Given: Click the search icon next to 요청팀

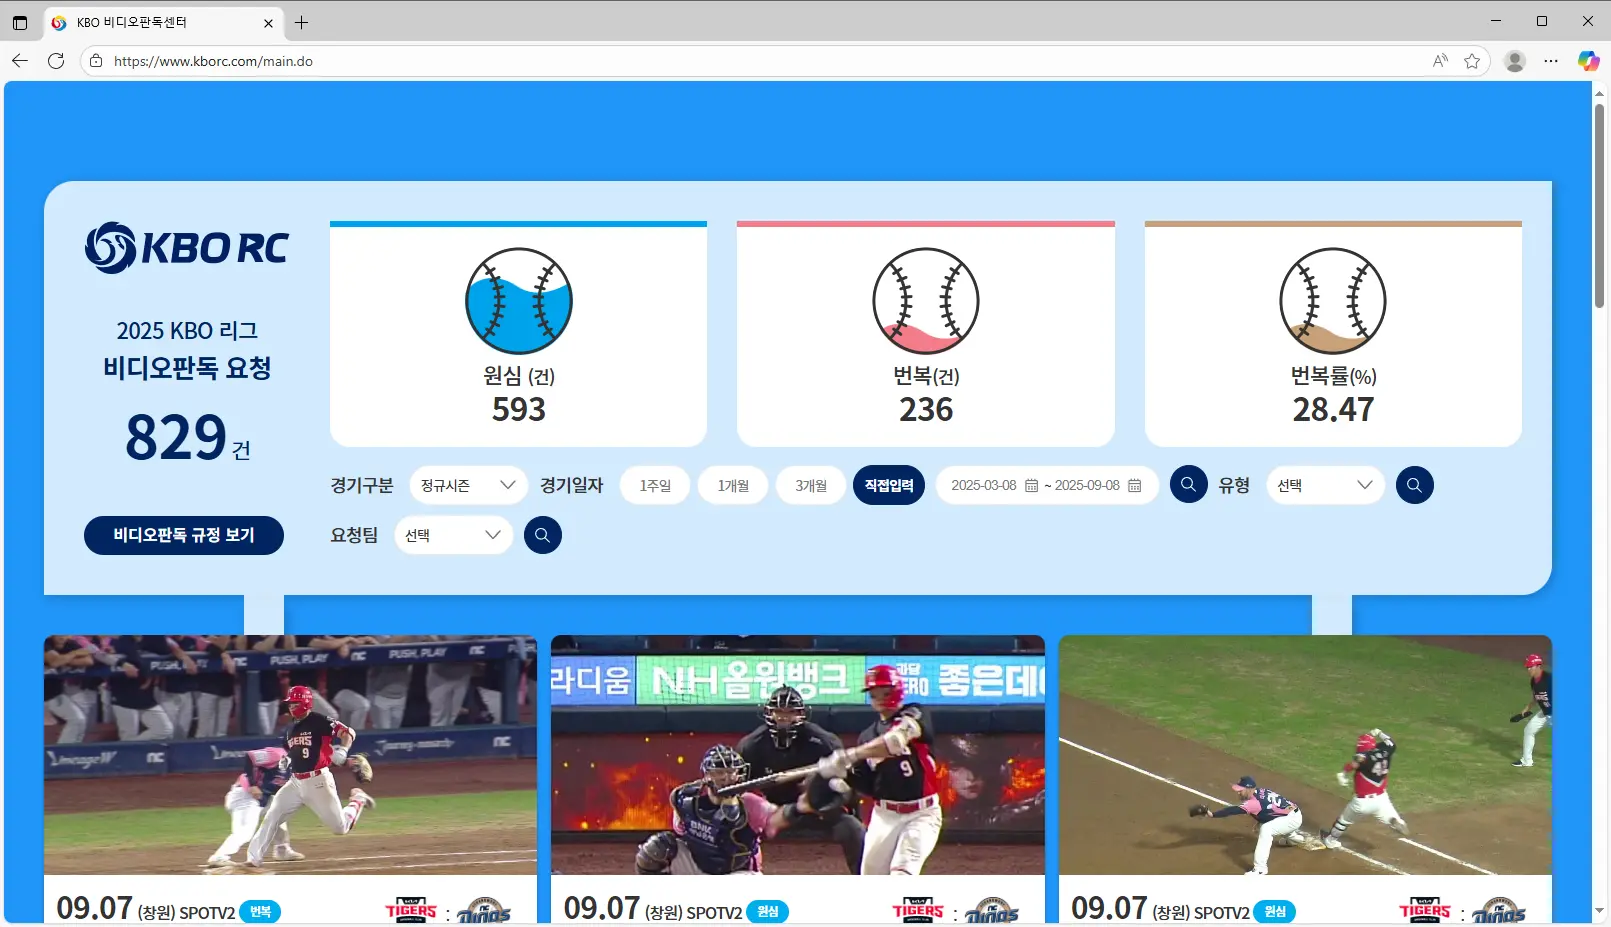Looking at the screenshot, I should click(x=543, y=535).
